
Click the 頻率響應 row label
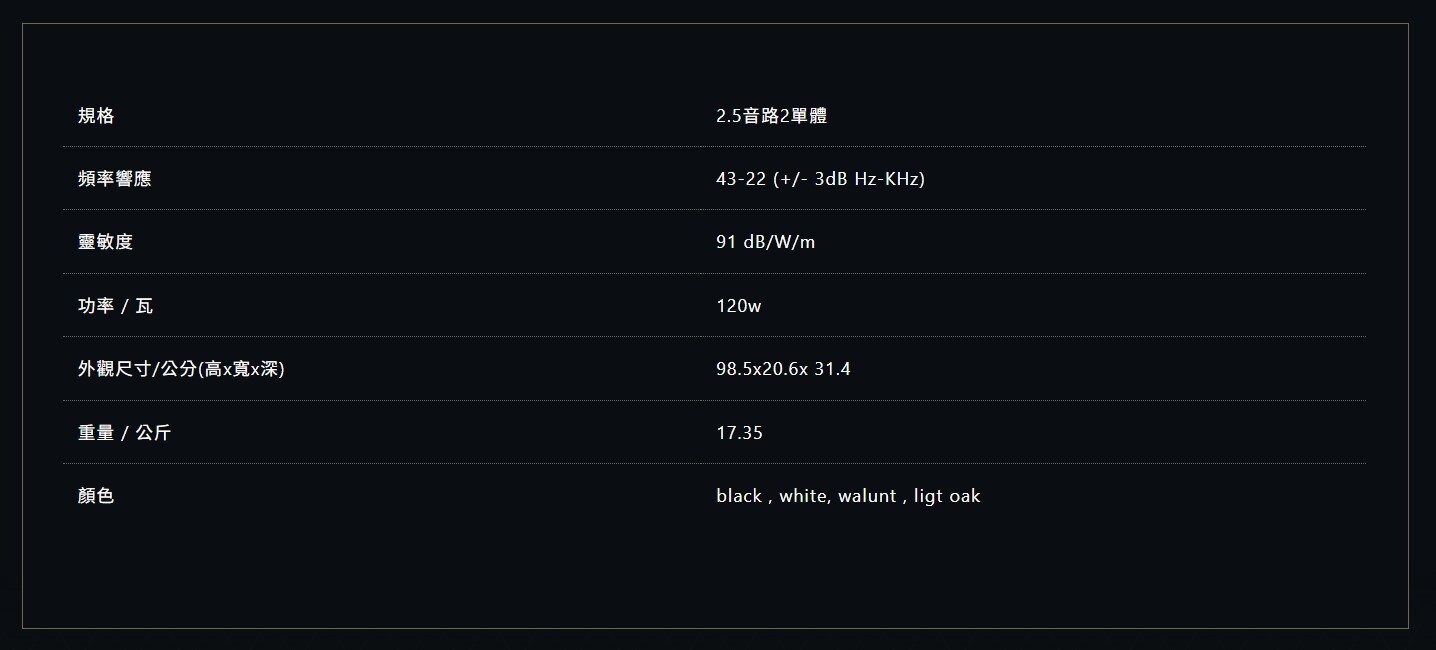coord(115,179)
